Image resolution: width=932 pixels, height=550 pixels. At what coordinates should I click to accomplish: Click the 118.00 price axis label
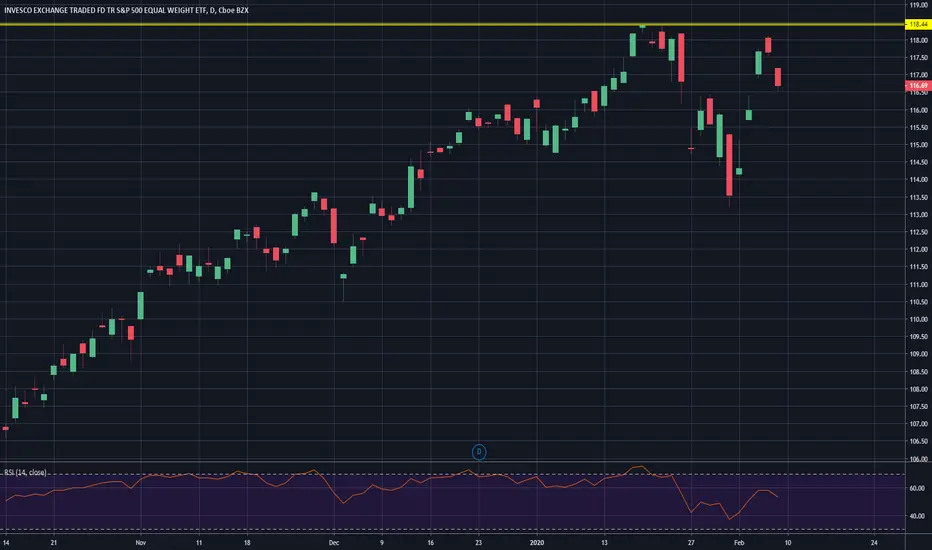pos(918,40)
